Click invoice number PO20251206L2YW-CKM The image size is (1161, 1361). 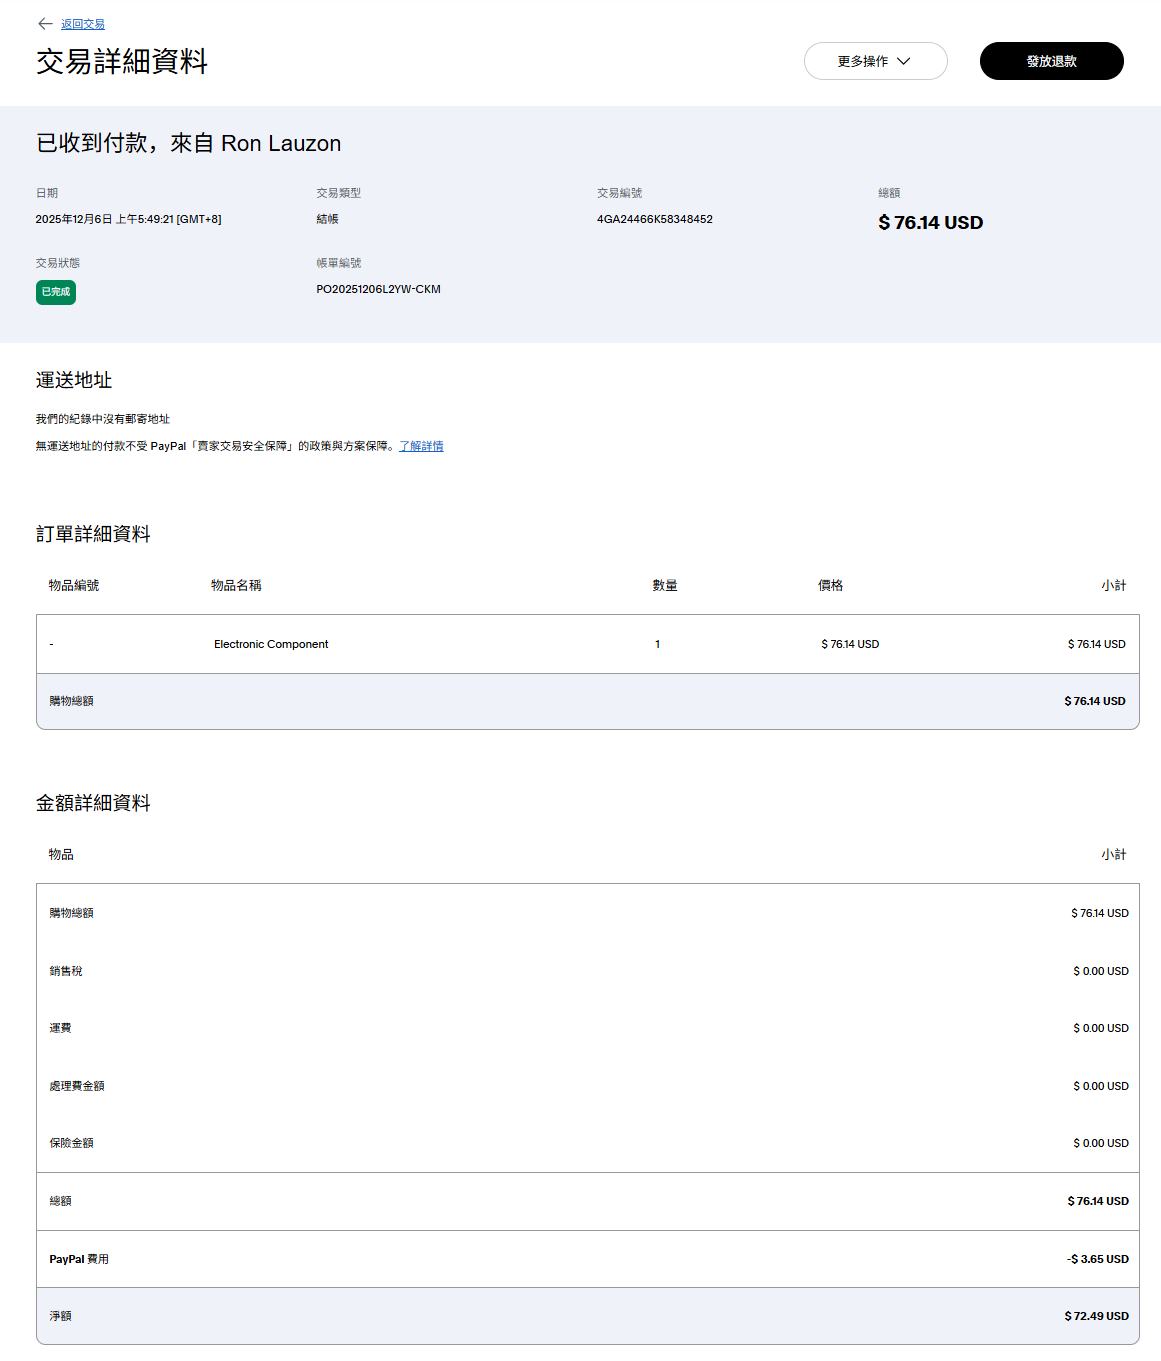378,289
